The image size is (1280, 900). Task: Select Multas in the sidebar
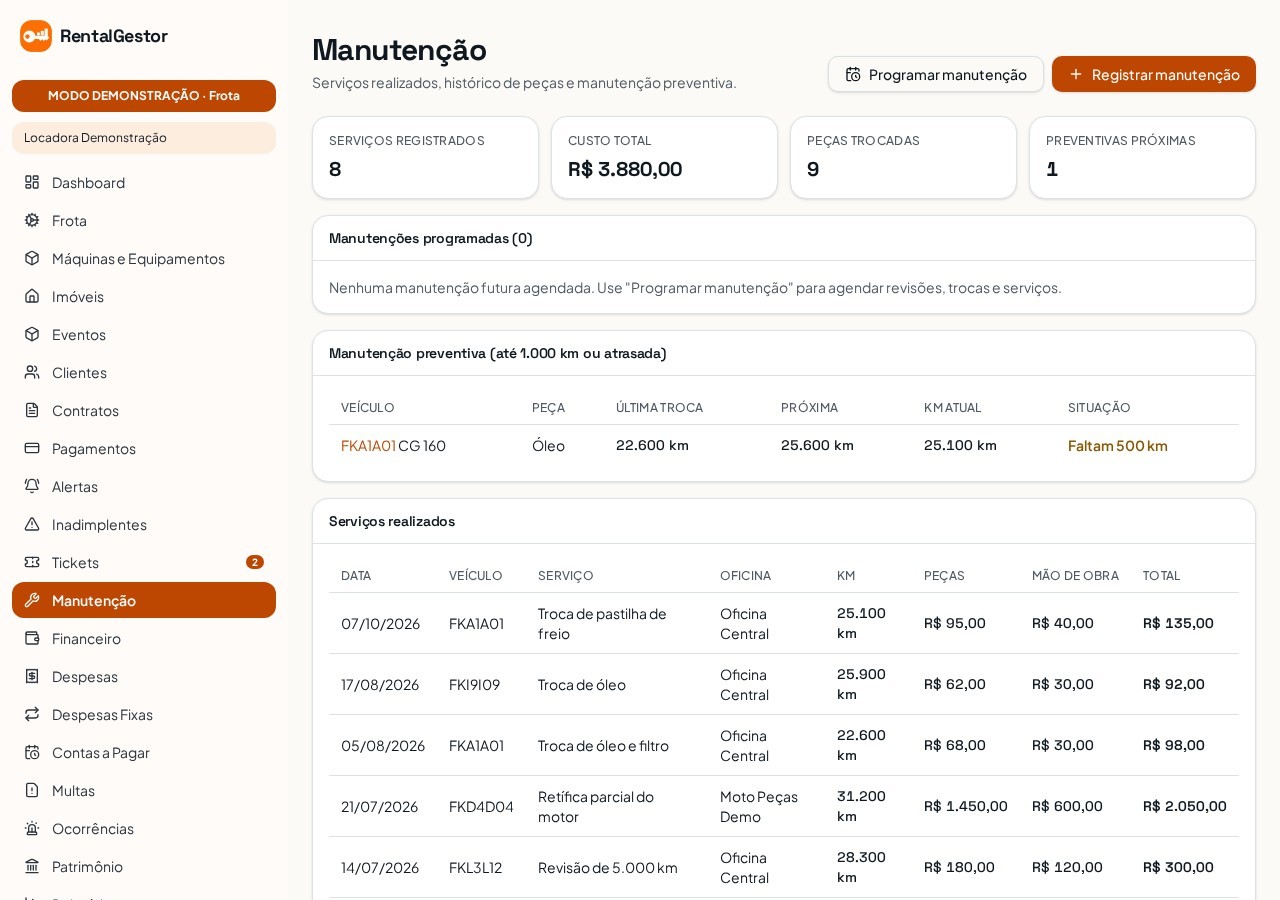144,790
